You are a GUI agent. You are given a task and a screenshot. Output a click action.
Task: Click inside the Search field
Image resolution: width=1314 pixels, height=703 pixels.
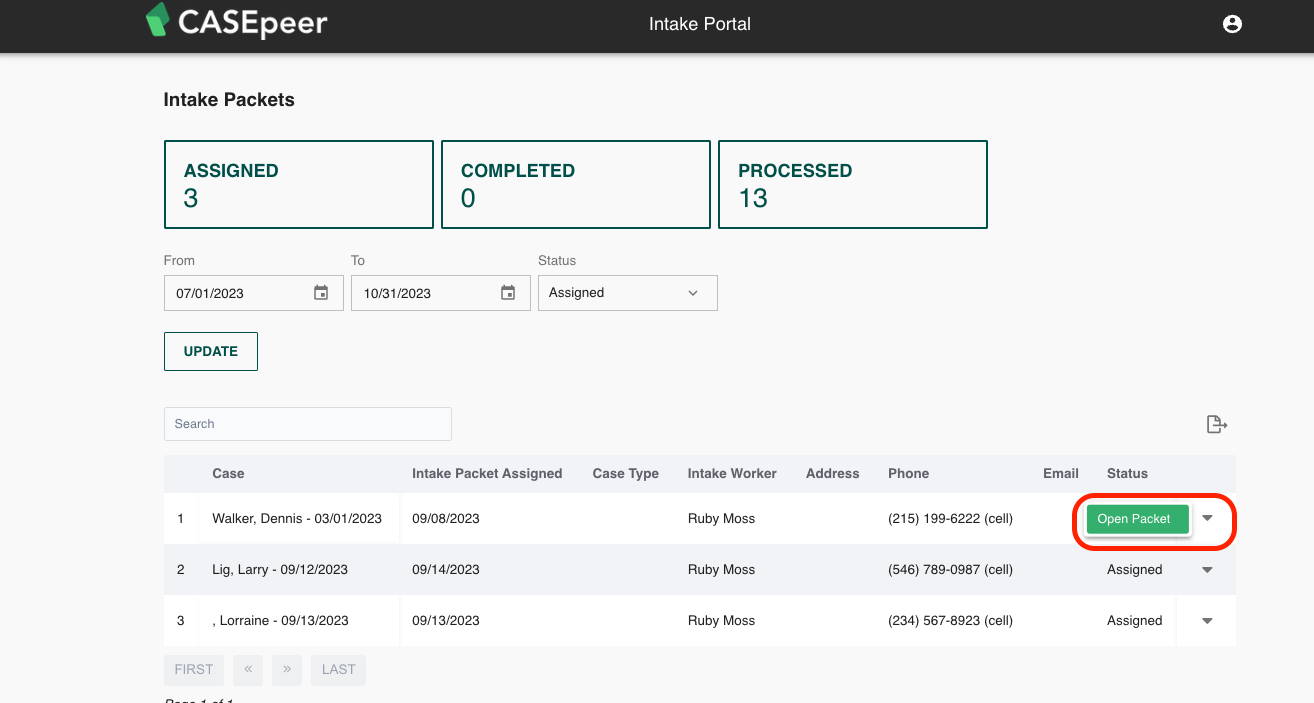click(x=307, y=423)
